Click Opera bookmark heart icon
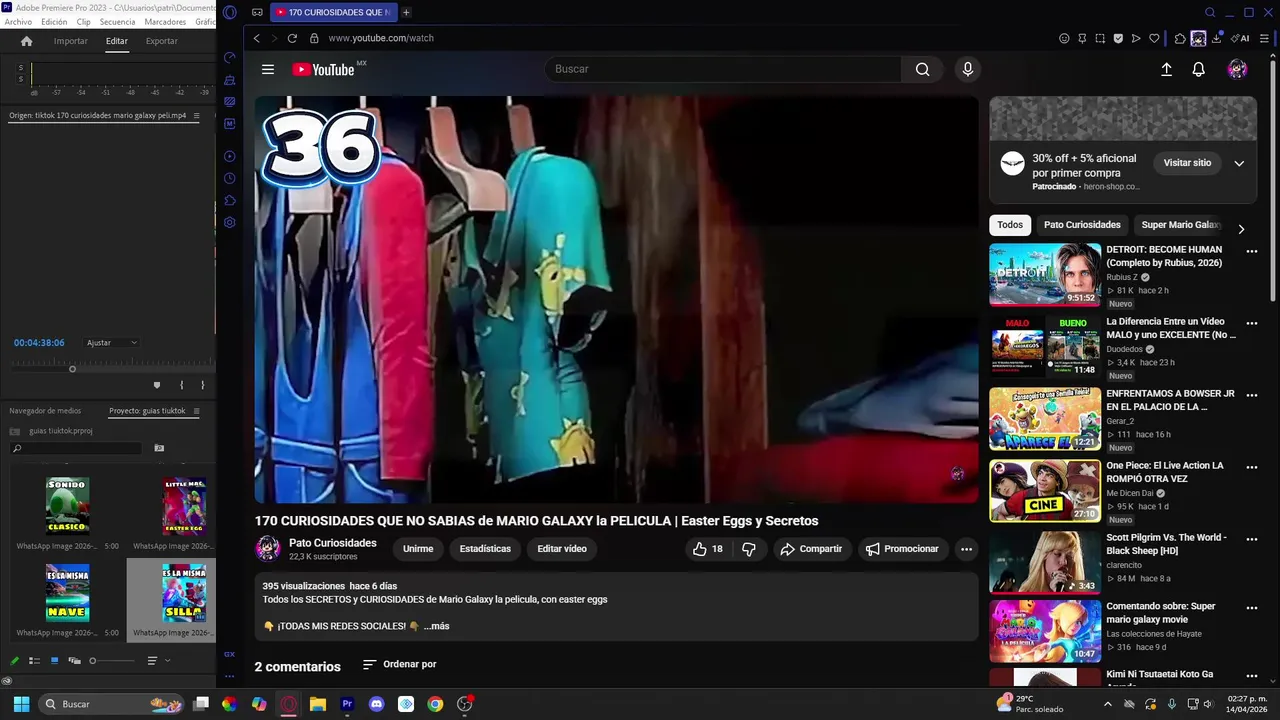Image resolution: width=1280 pixels, height=720 pixels. click(x=1154, y=38)
